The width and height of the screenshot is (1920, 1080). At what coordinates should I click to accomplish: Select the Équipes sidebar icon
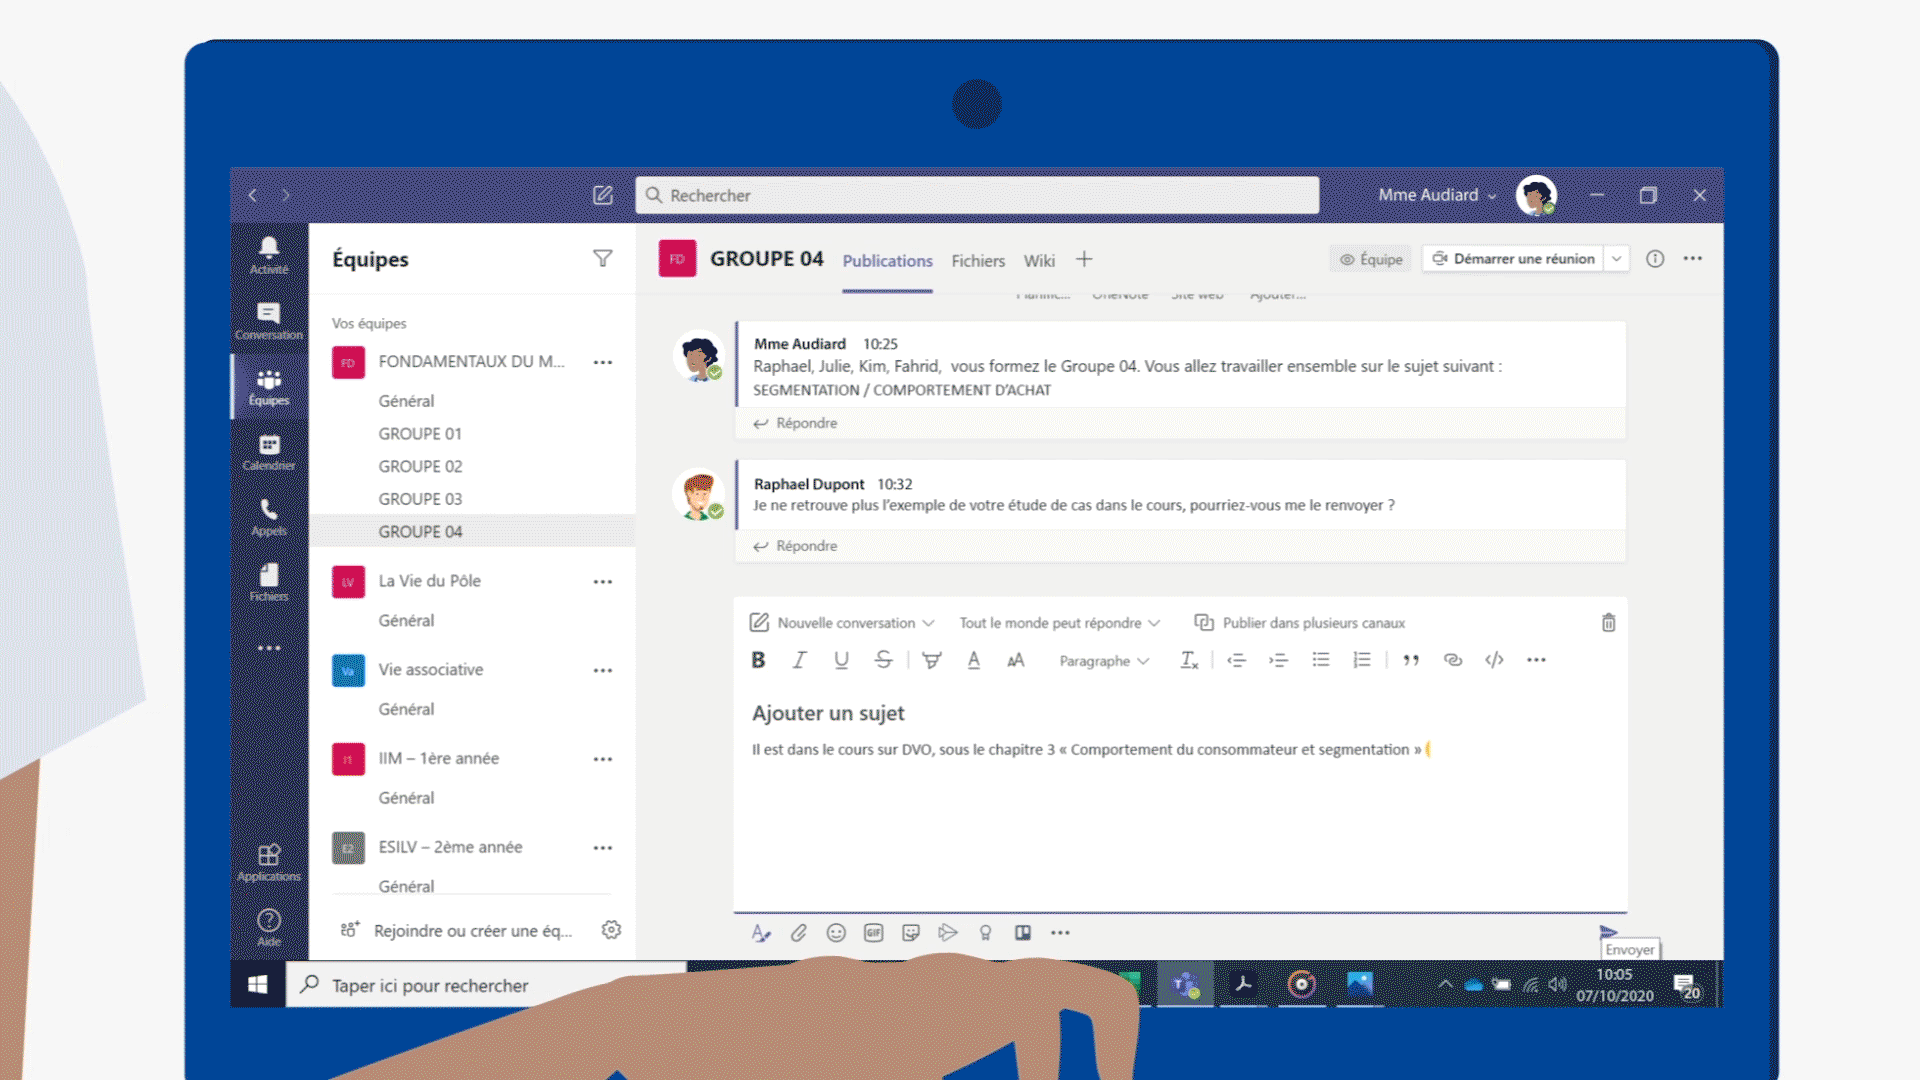point(269,386)
